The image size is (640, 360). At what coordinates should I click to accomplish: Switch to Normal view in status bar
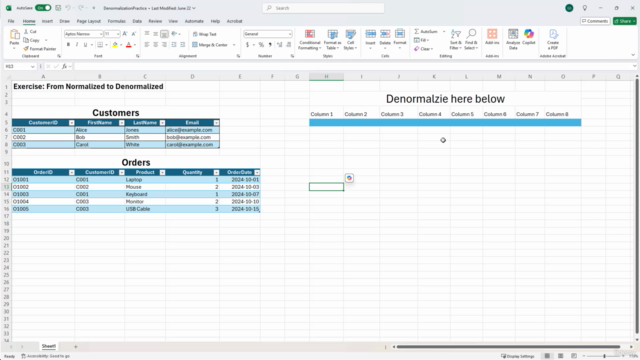(x=547, y=356)
